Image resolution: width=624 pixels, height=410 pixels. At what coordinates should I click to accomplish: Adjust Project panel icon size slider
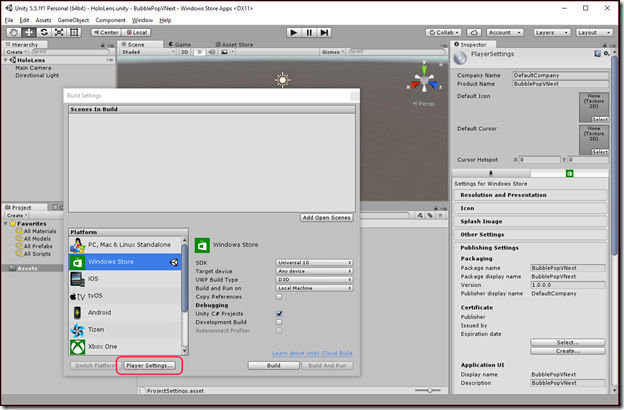point(428,390)
